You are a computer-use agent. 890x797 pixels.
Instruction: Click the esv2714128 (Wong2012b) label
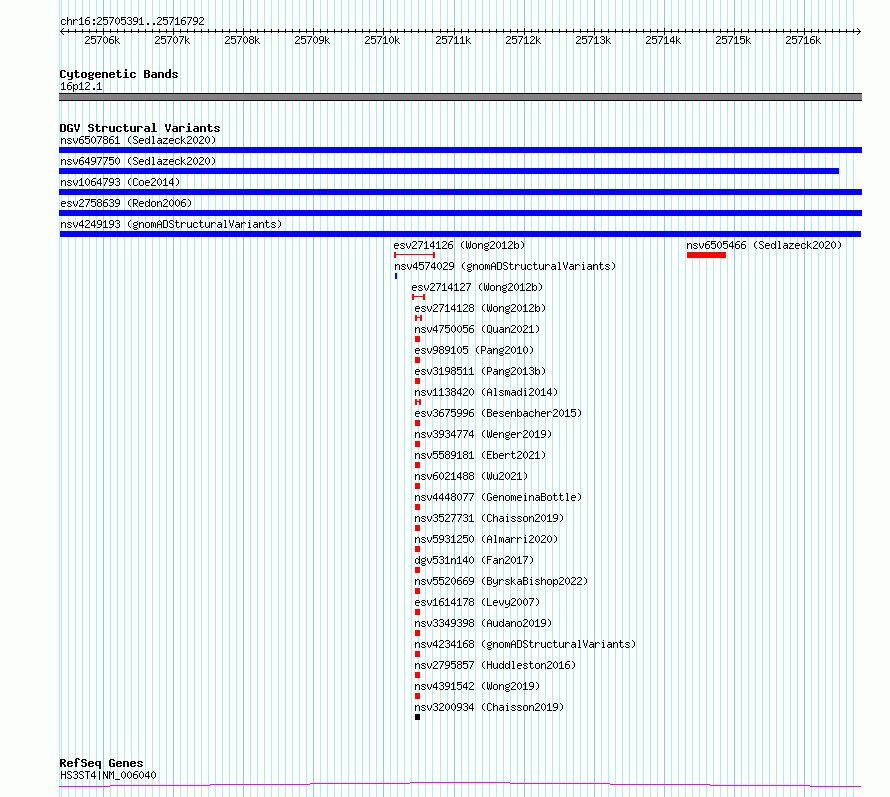point(480,308)
